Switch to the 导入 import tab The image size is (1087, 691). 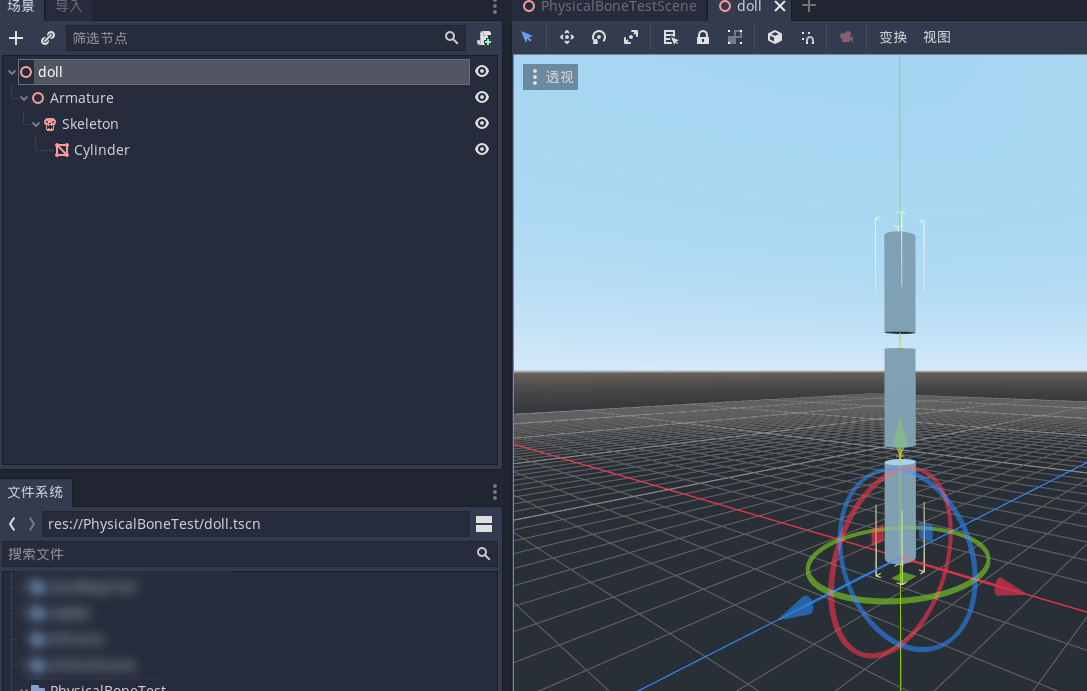pos(69,7)
